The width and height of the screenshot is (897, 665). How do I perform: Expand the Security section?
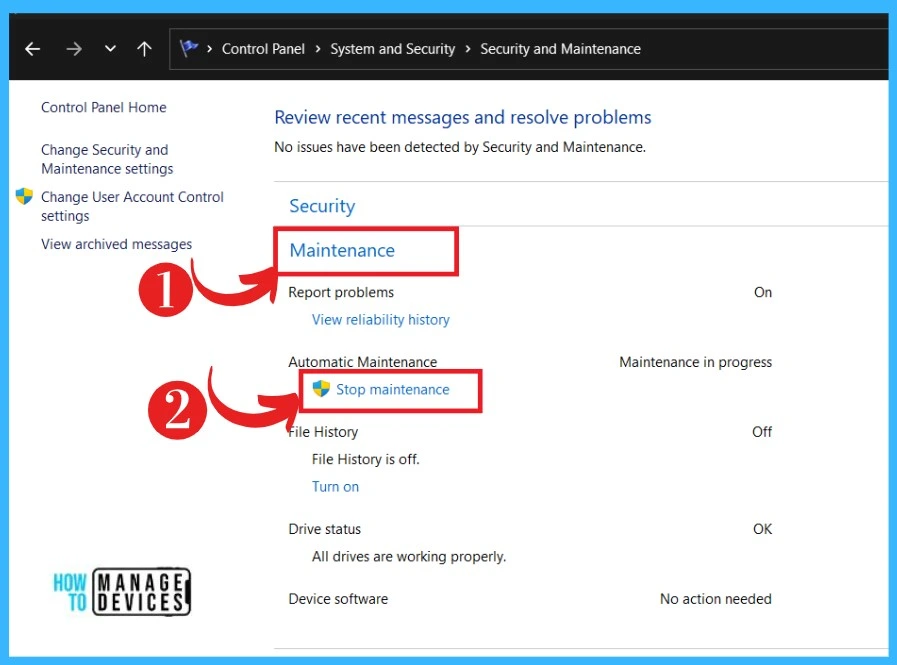tap(322, 206)
